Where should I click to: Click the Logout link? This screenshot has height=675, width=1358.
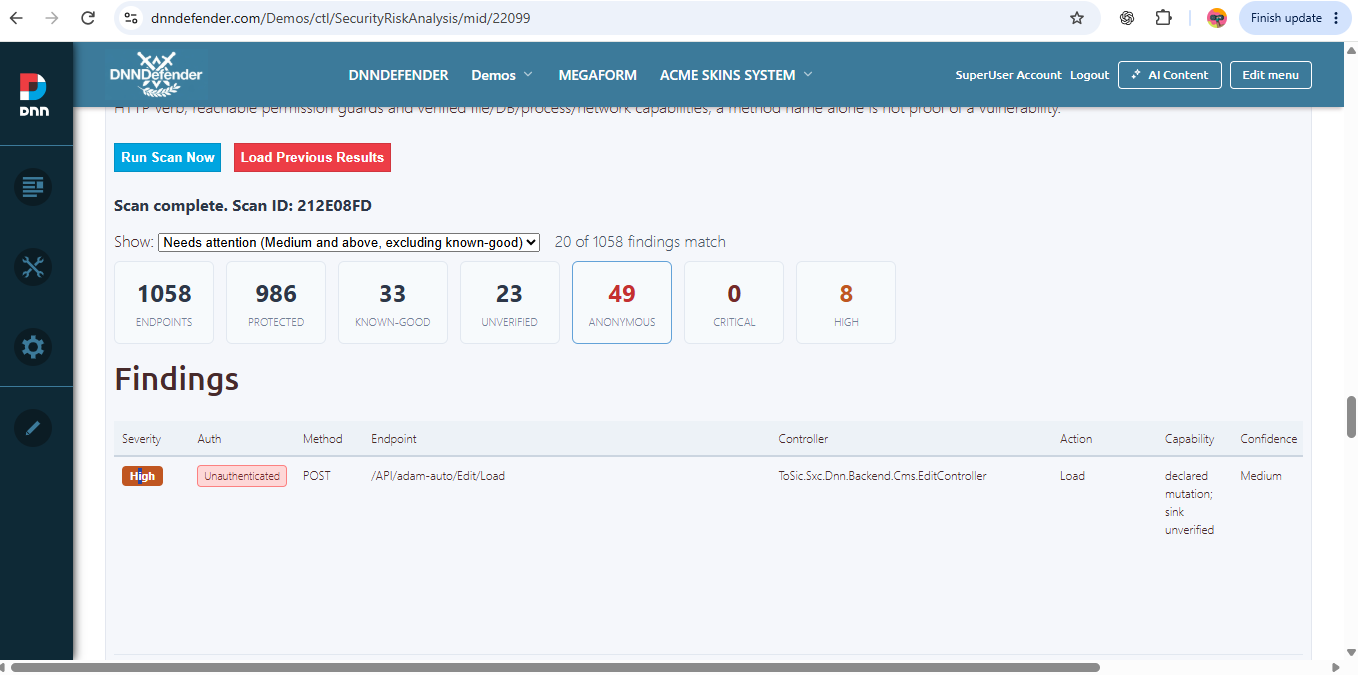(x=1089, y=75)
